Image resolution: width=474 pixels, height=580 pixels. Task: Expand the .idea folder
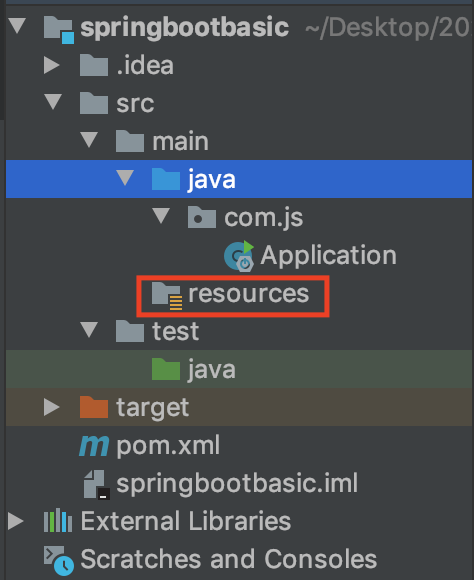[52, 65]
